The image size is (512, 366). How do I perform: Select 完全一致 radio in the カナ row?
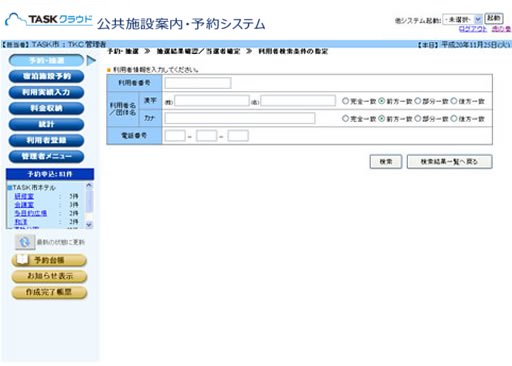pos(345,119)
